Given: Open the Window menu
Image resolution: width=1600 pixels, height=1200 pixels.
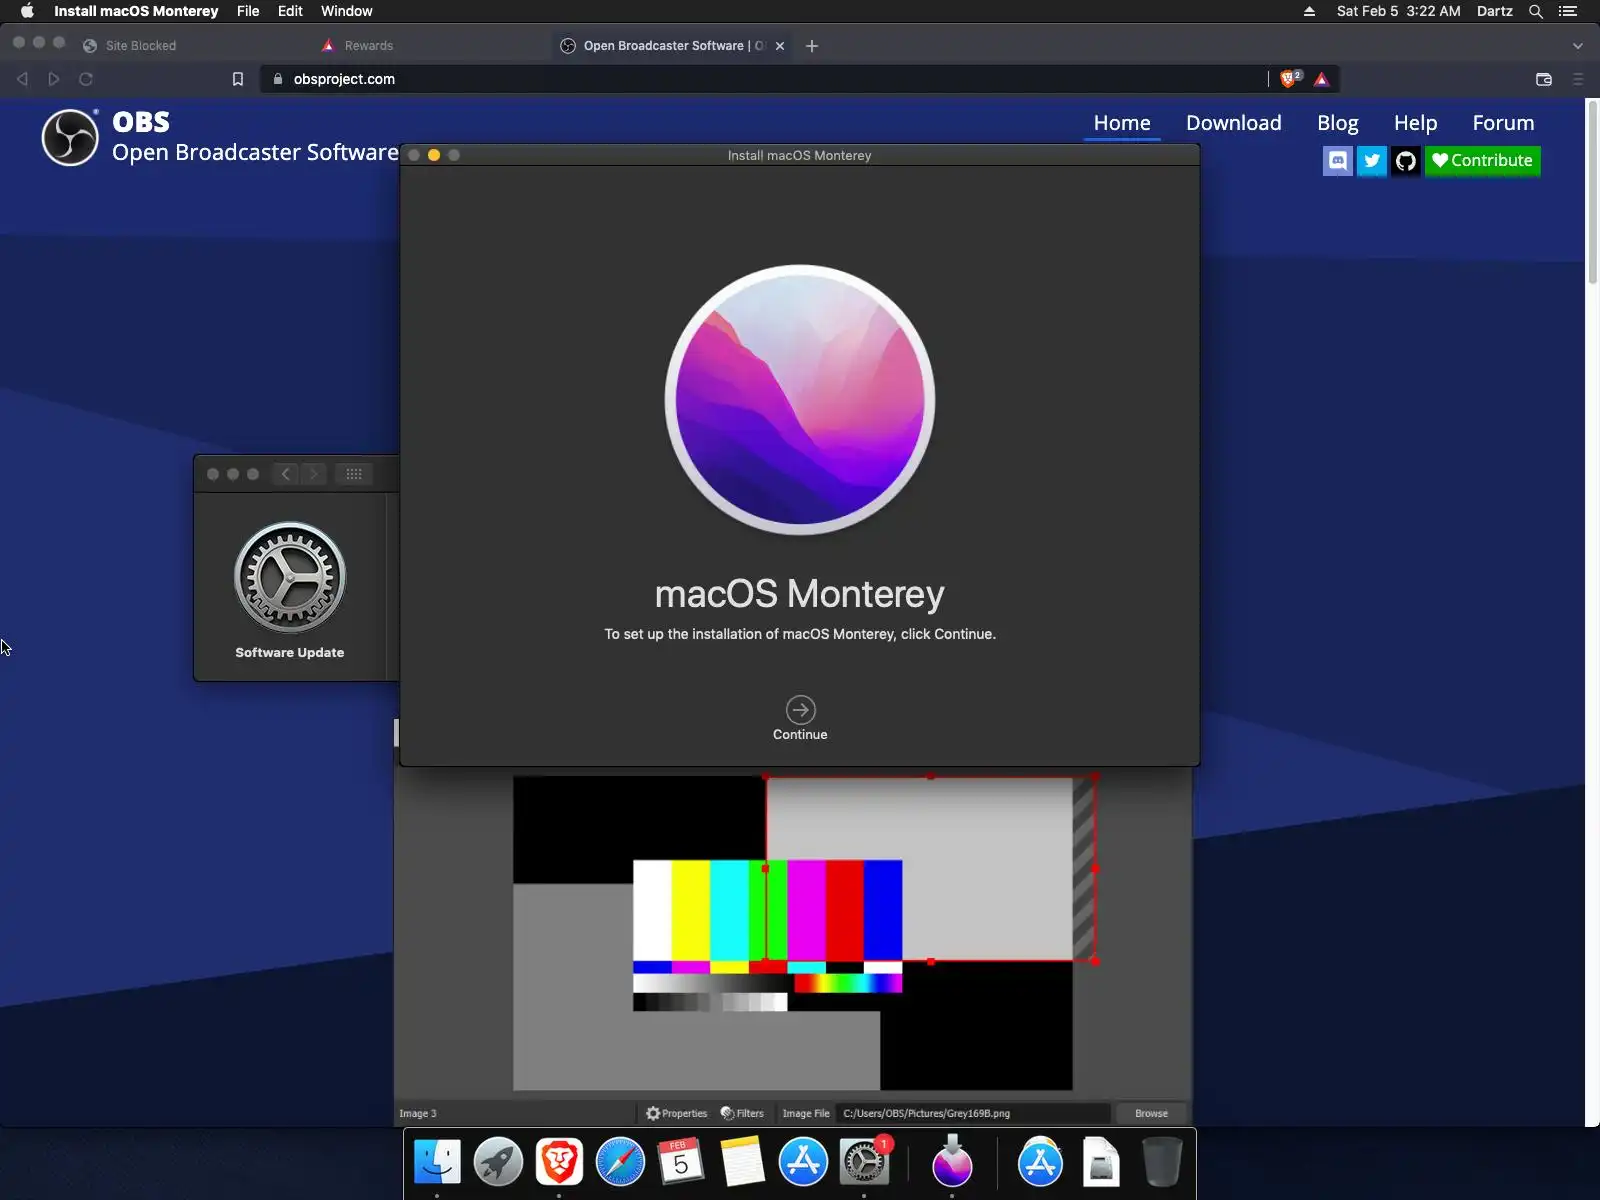Looking at the screenshot, I should [x=346, y=11].
